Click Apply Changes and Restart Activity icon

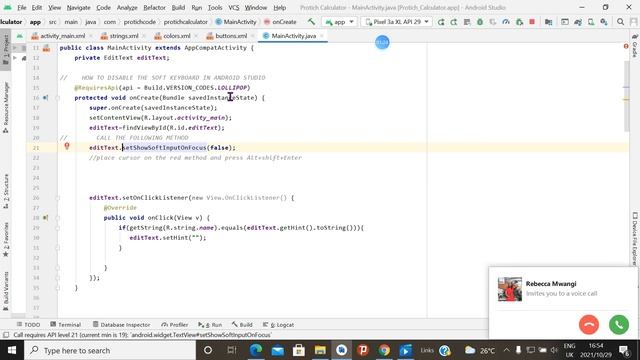[454, 22]
